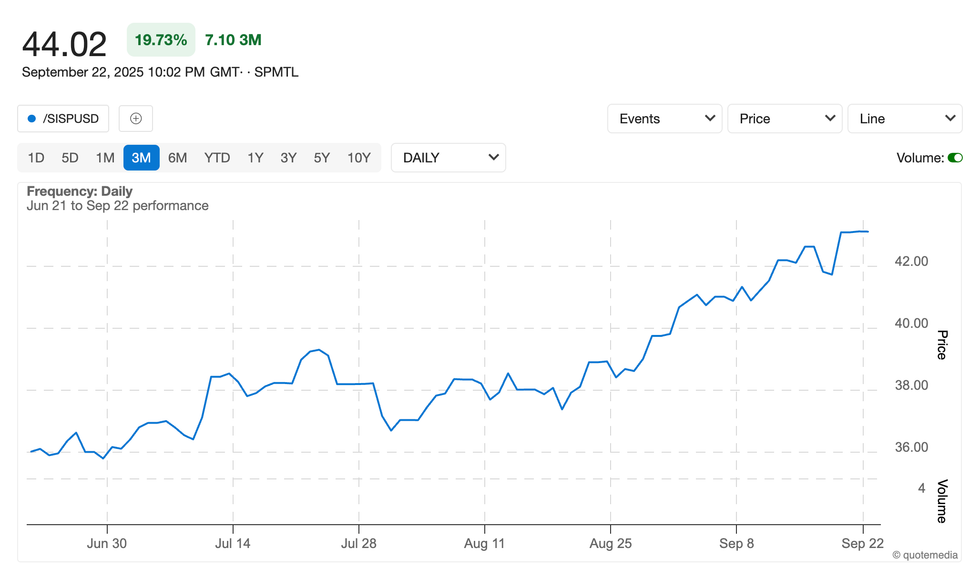
Task: Switch to the 6M time range
Action: pos(177,158)
